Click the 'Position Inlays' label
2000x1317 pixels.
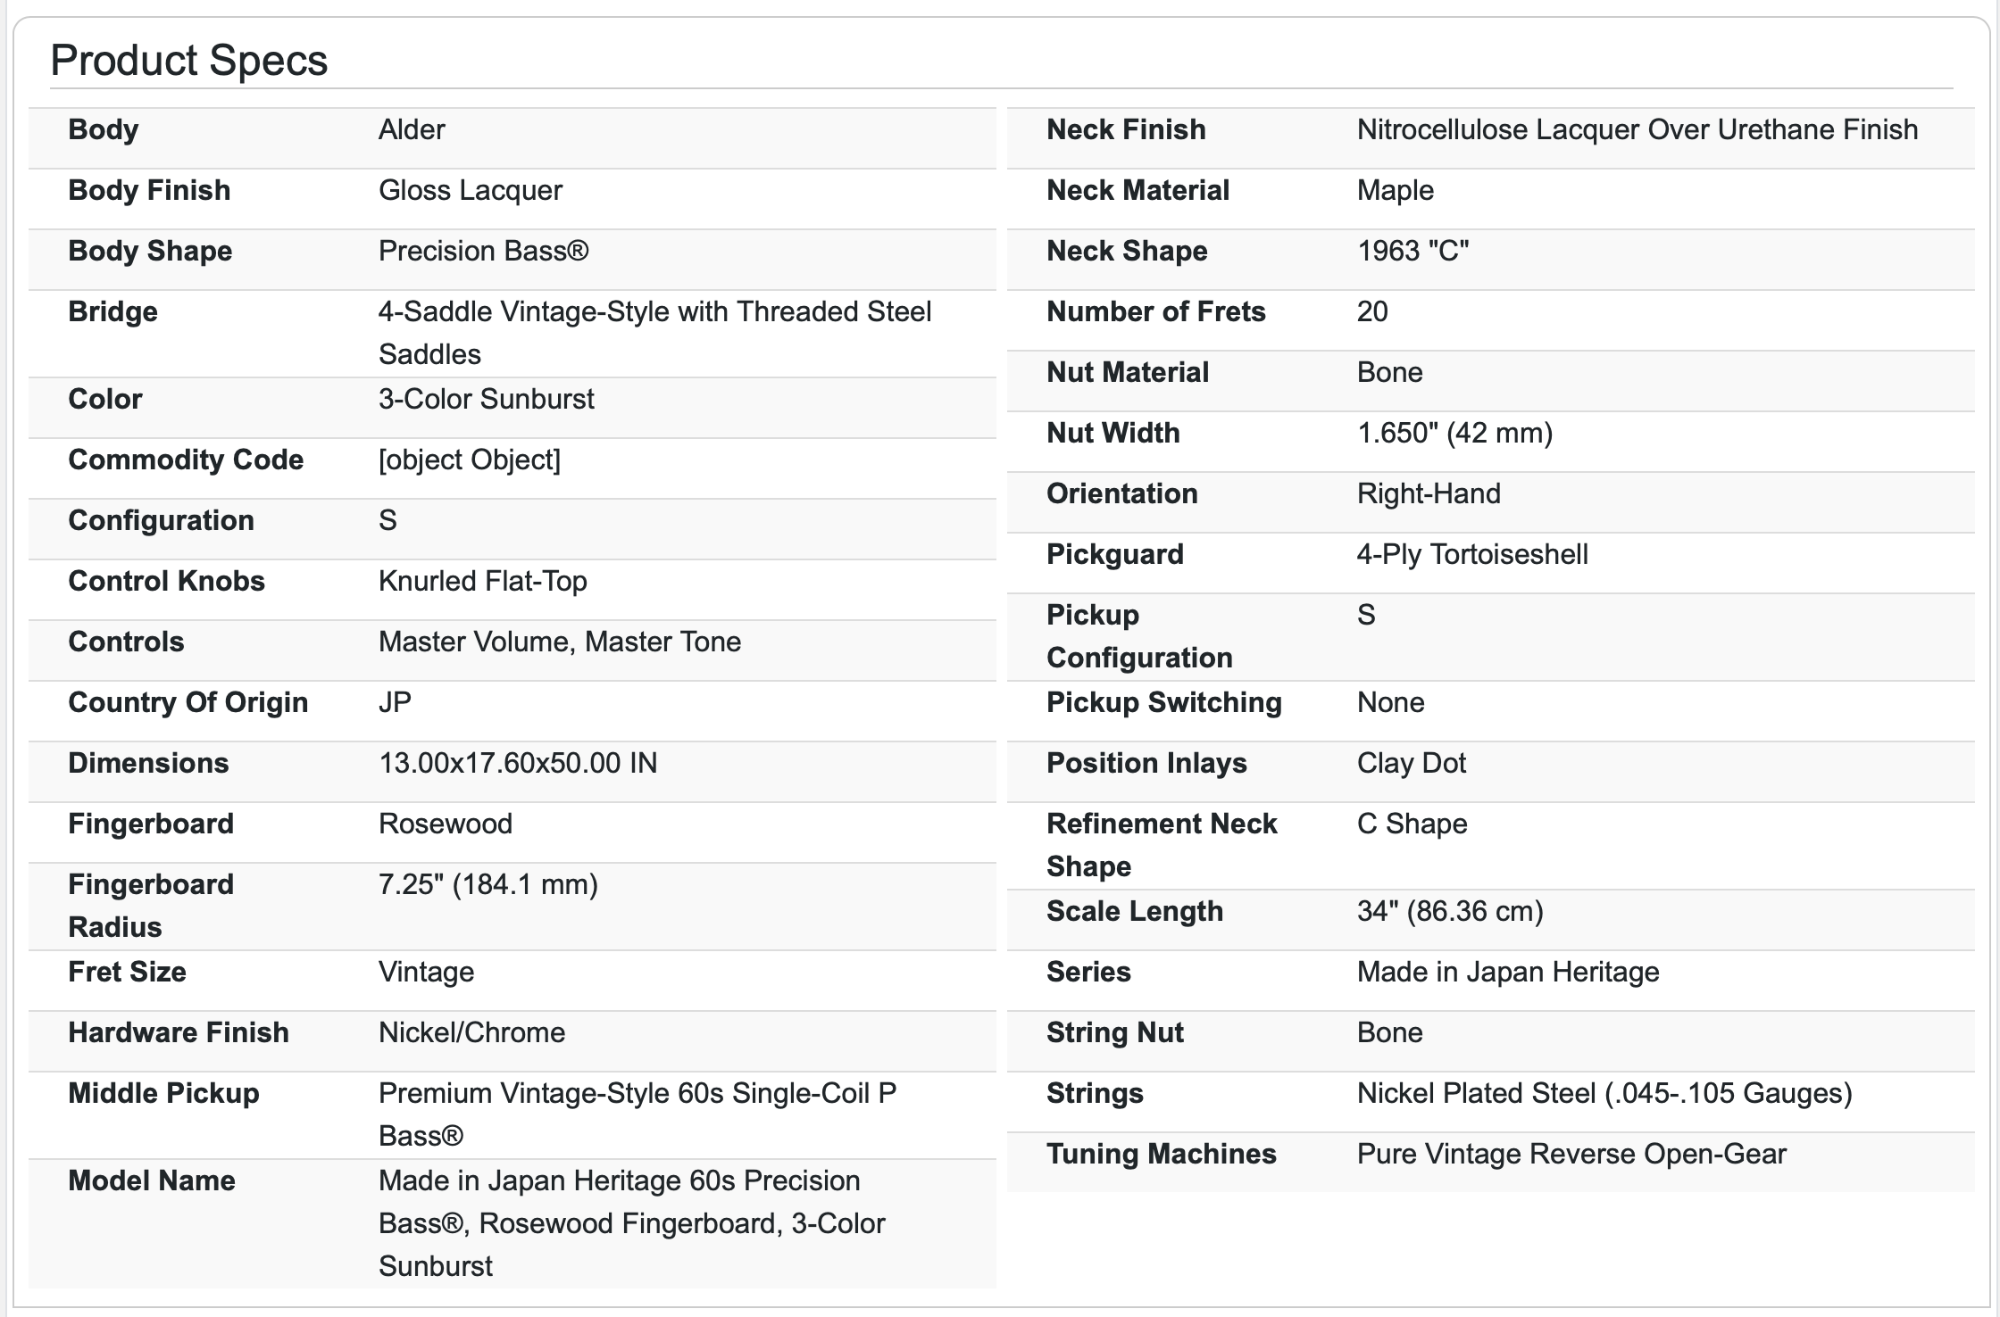(1147, 763)
